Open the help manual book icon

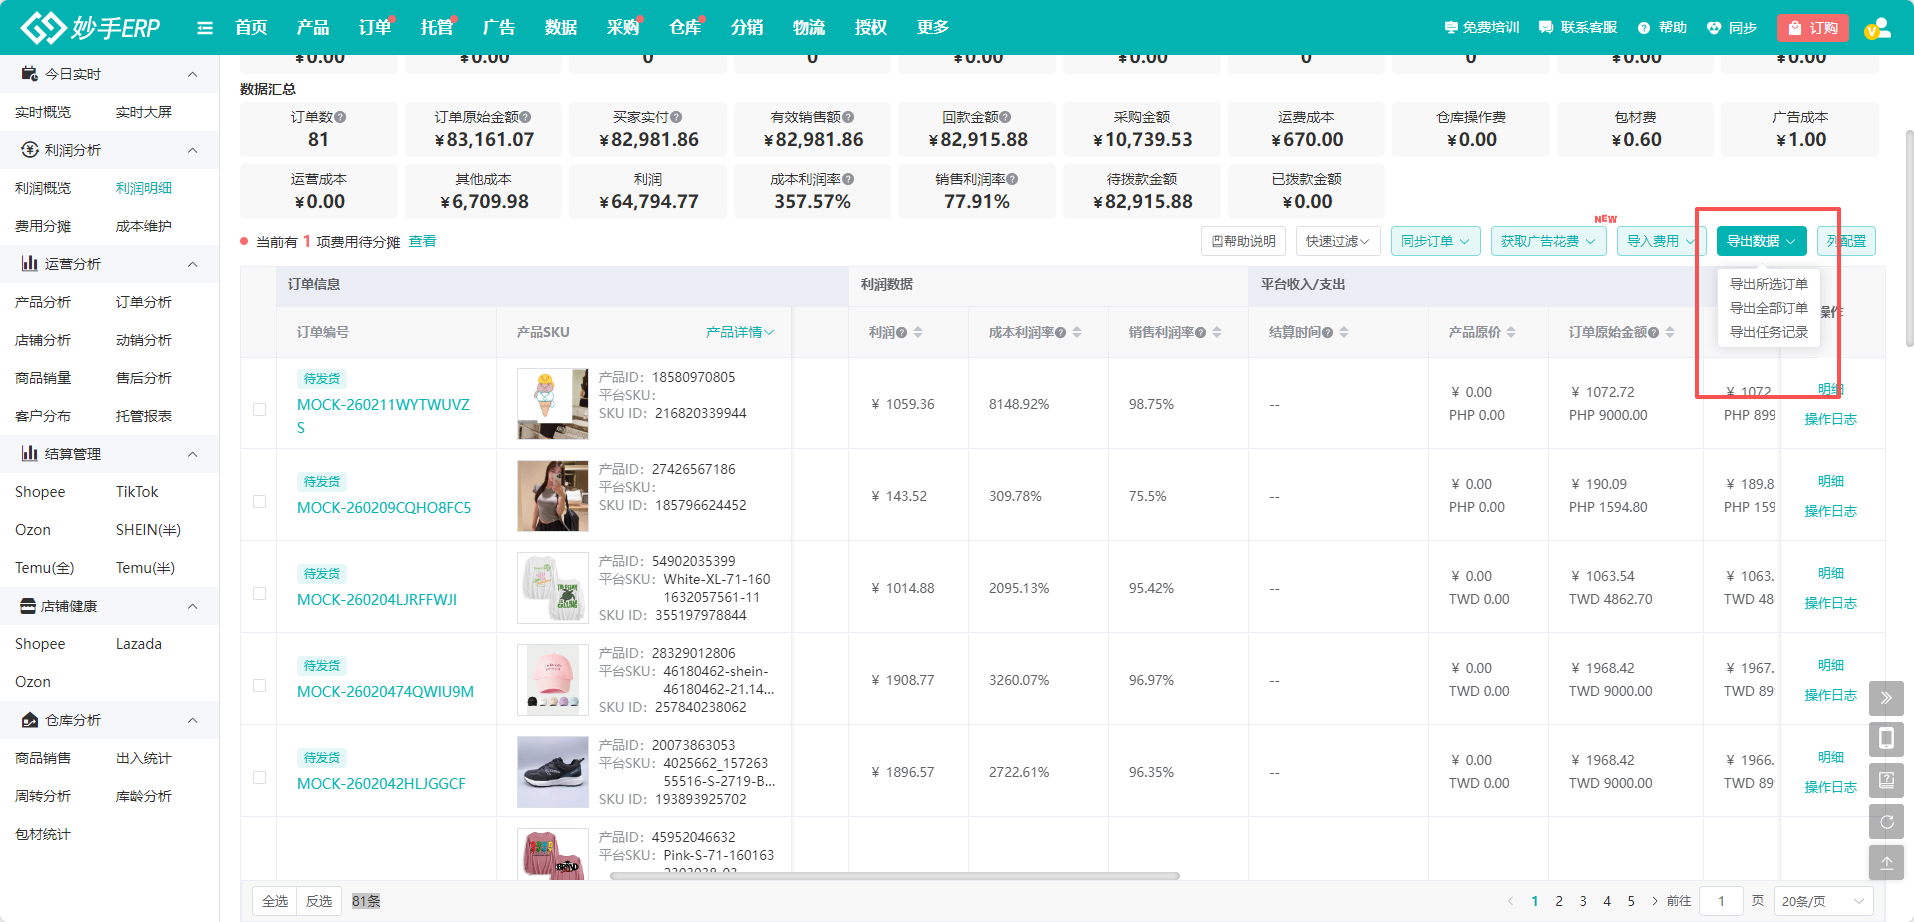coord(1886,780)
